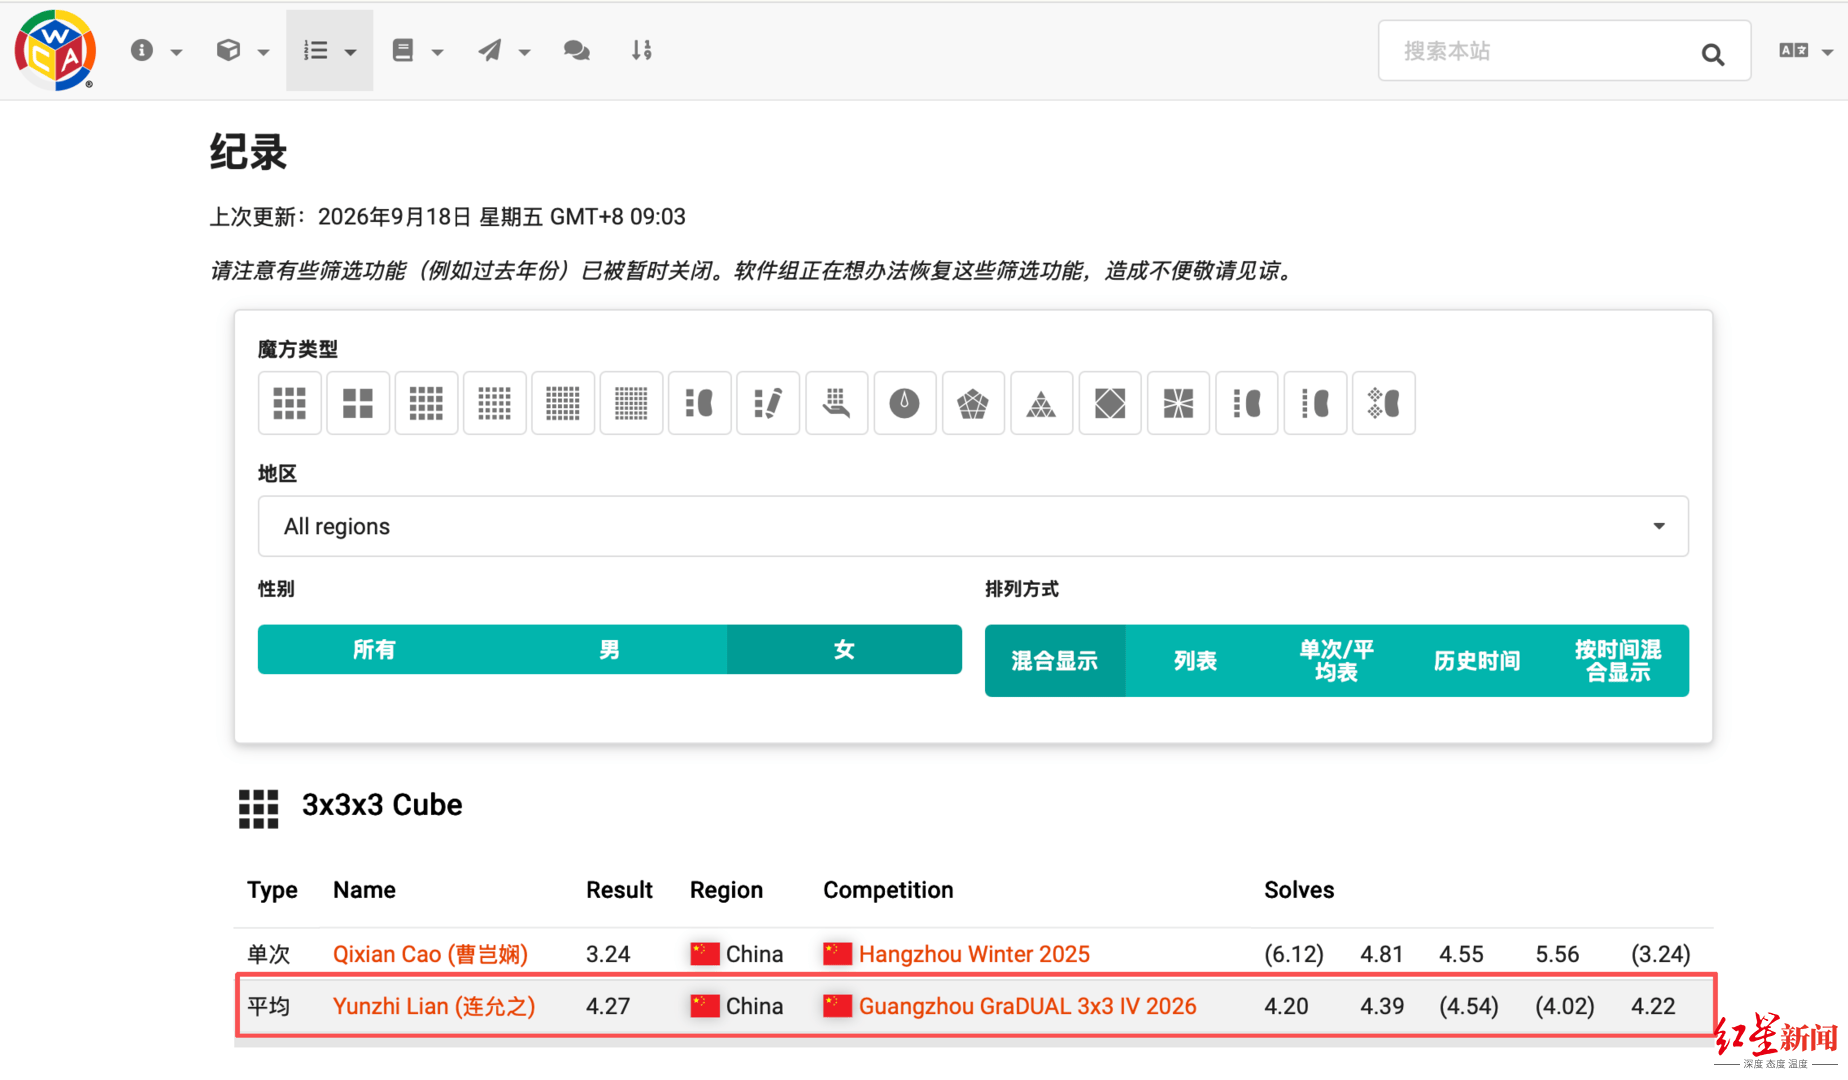1848x1080 pixels.
Task: Choose the Megaminx event icon
Action: 973,403
